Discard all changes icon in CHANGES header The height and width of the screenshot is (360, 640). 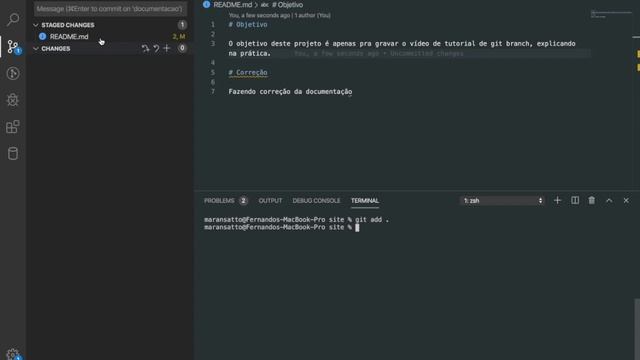click(x=156, y=49)
